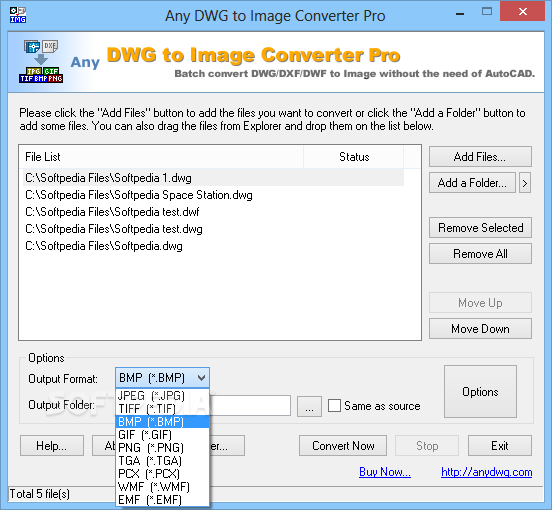Click the Exit button
The image size is (552, 510).
500,446
